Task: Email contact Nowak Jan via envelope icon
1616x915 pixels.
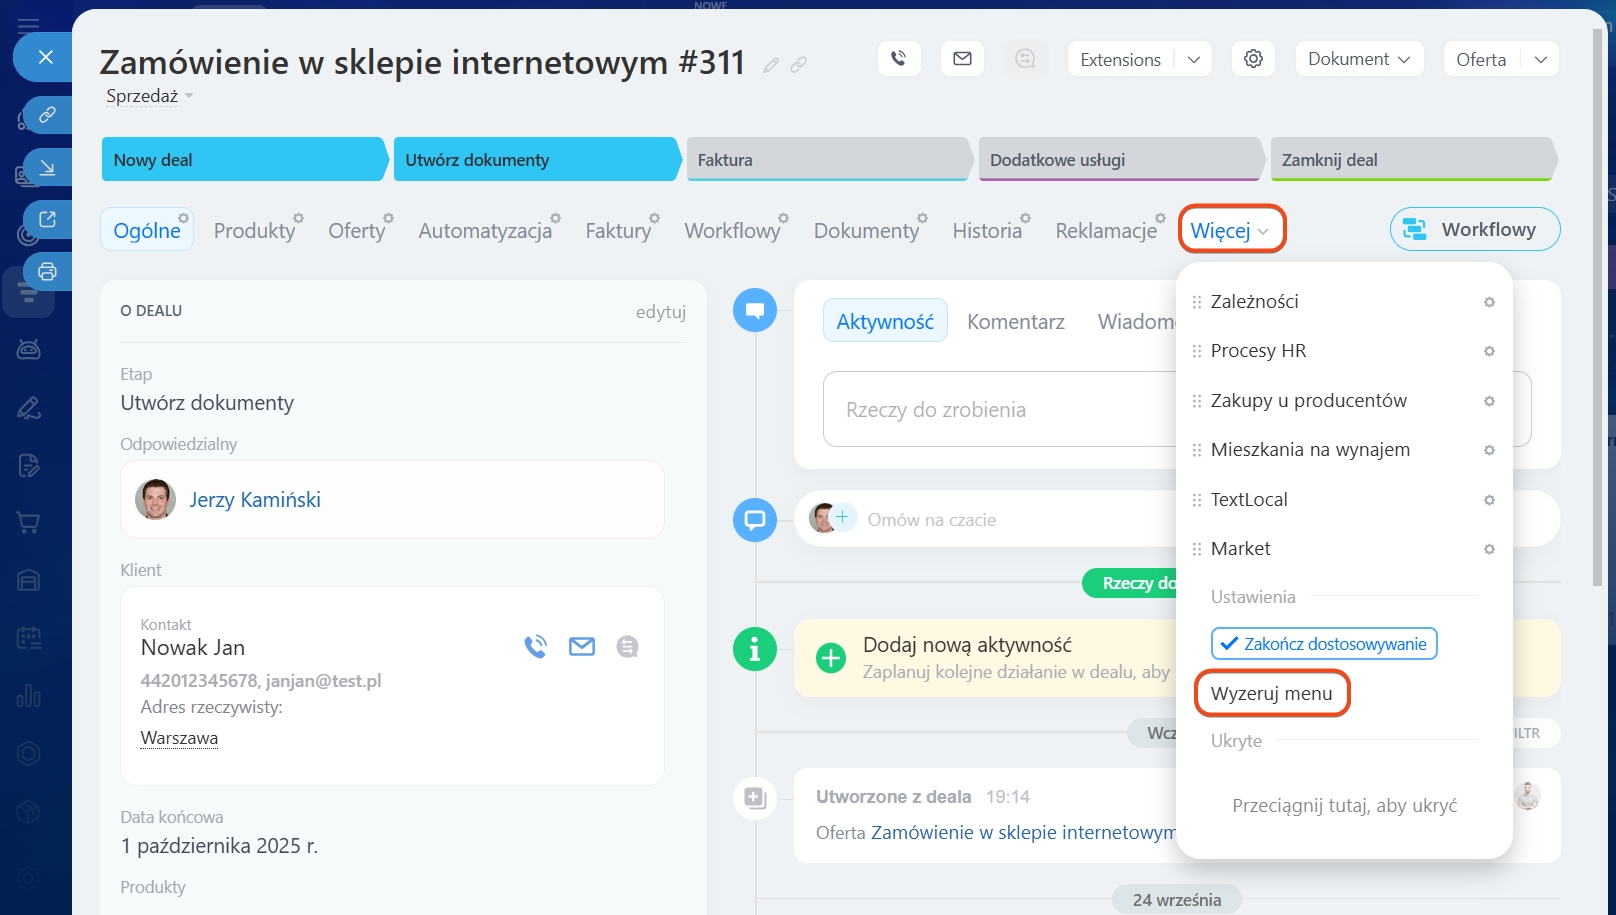Action: (581, 647)
